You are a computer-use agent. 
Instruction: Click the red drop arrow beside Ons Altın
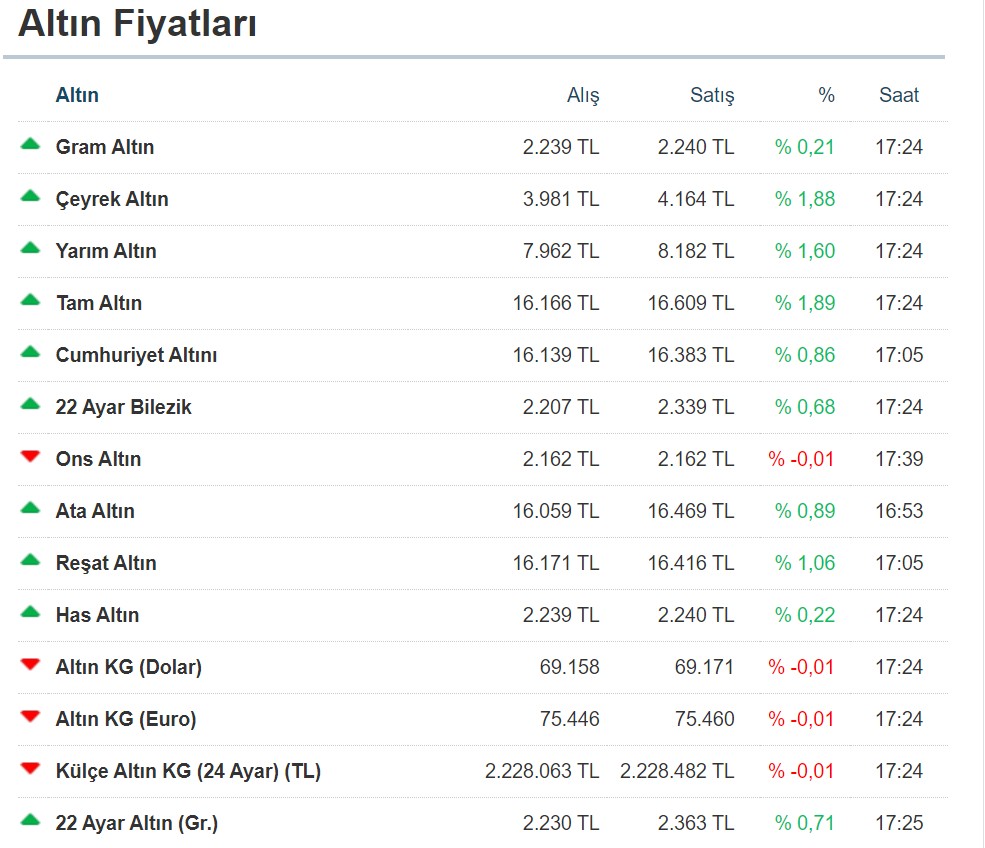pos(30,458)
